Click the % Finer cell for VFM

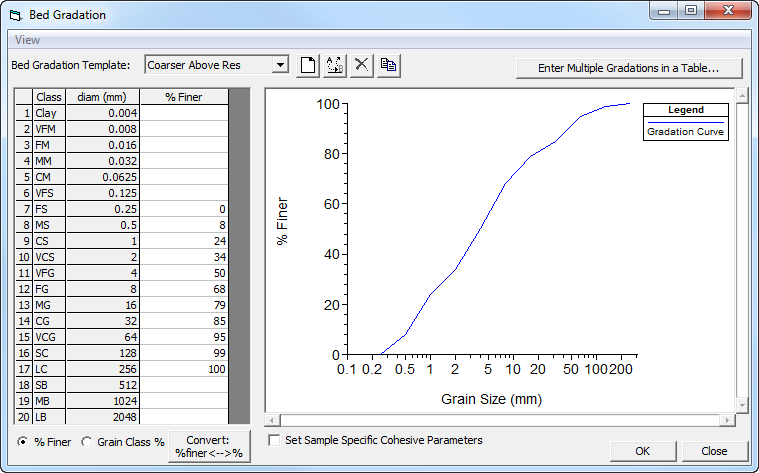click(184, 129)
